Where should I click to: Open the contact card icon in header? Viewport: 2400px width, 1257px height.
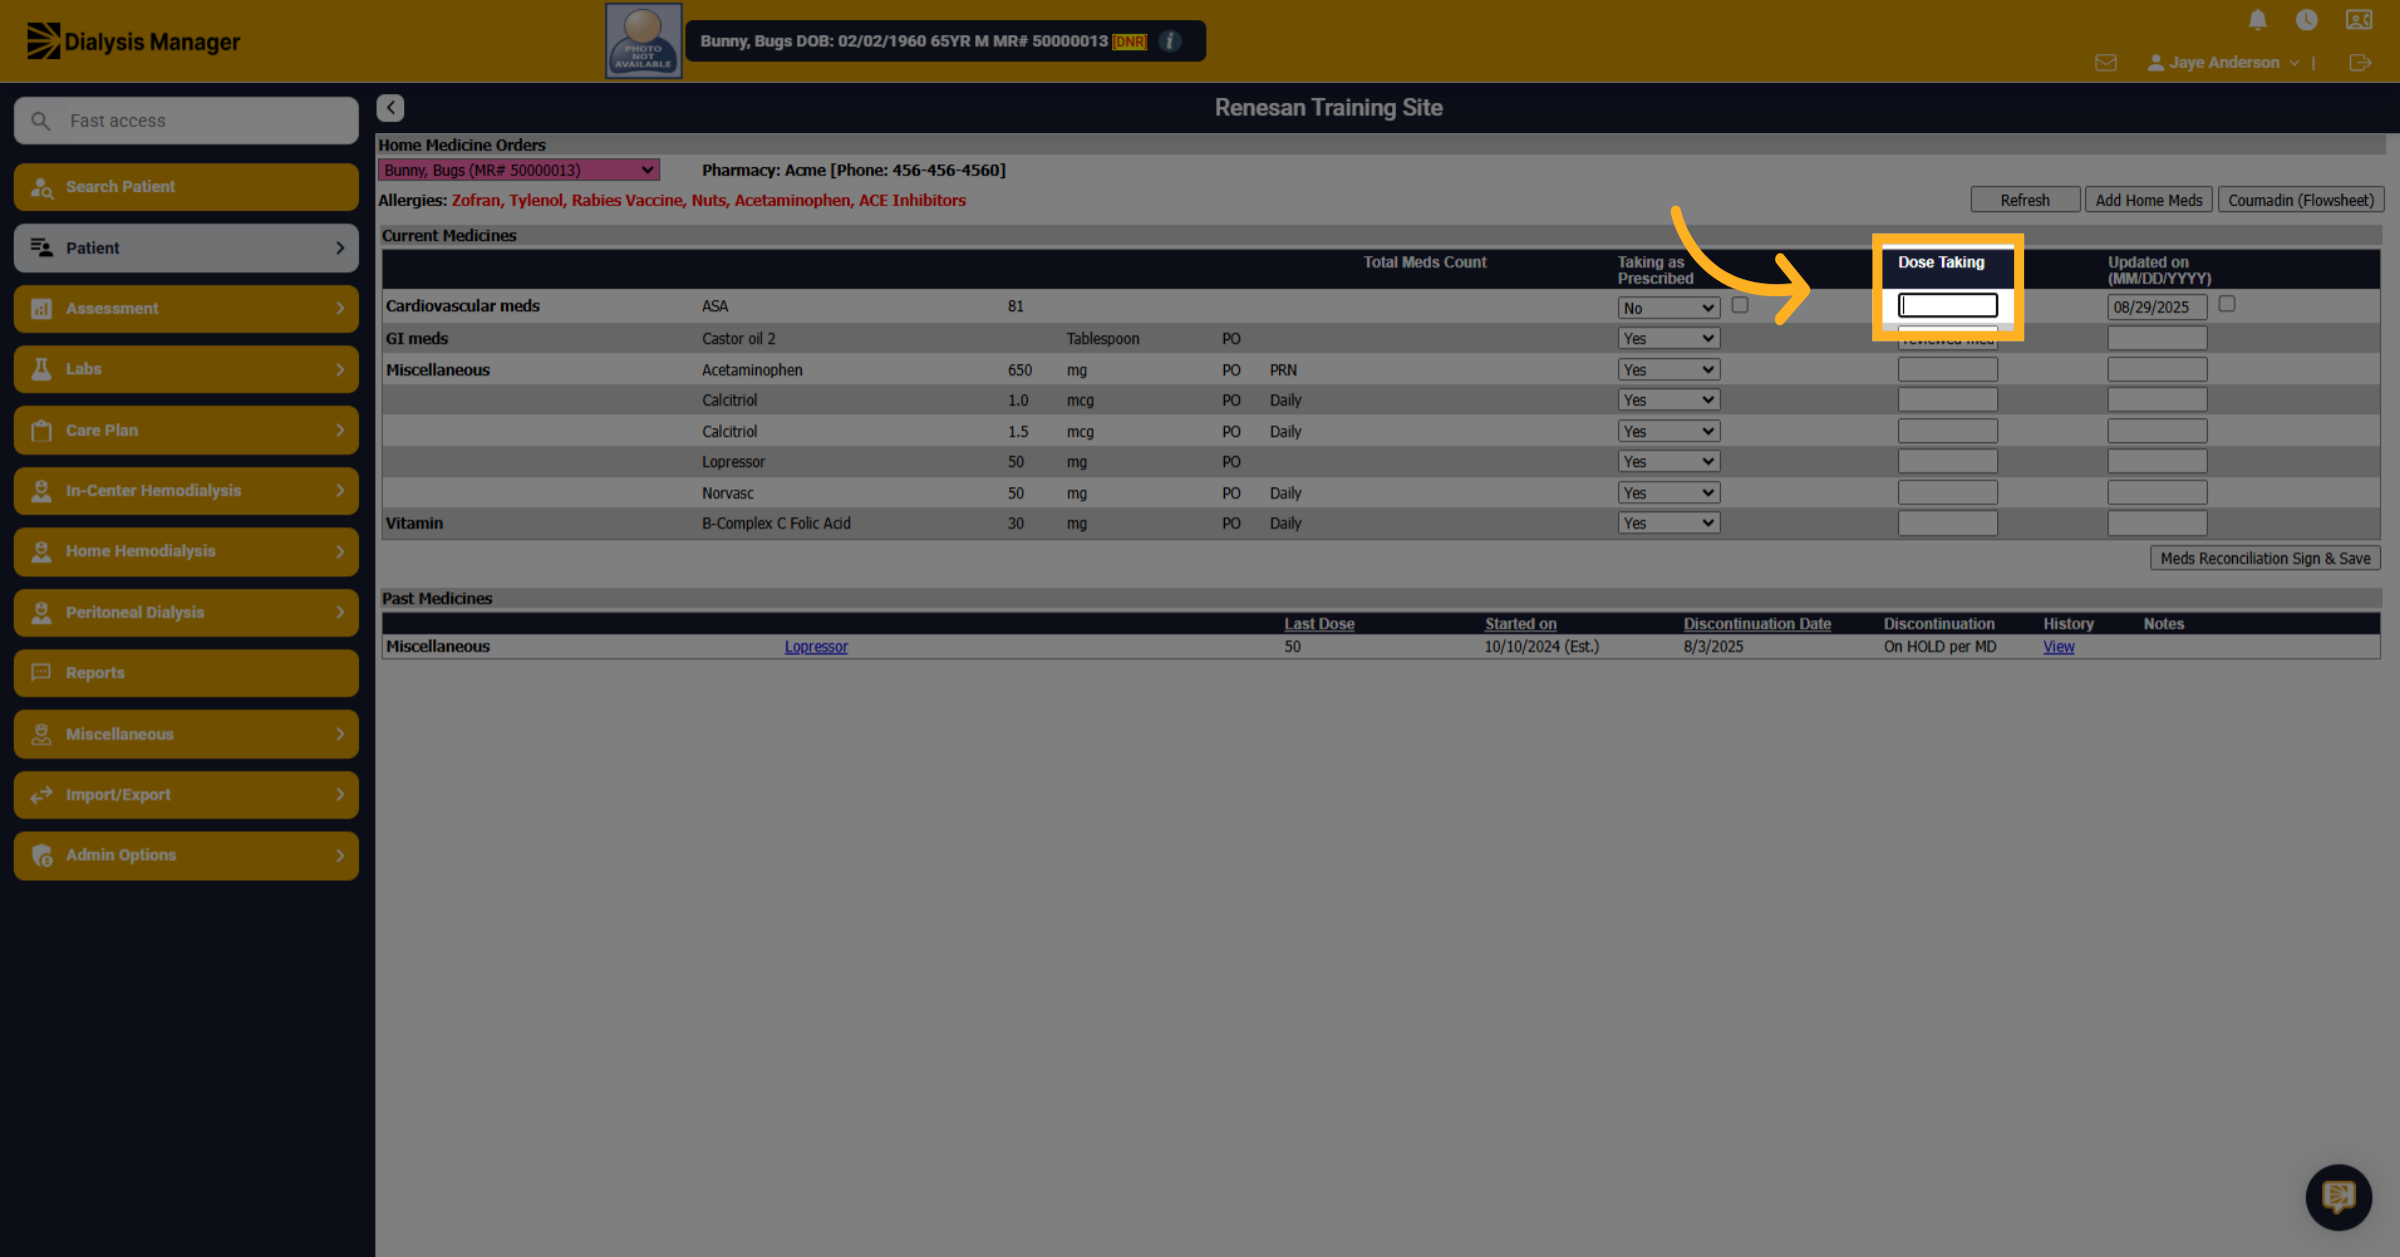(2359, 20)
